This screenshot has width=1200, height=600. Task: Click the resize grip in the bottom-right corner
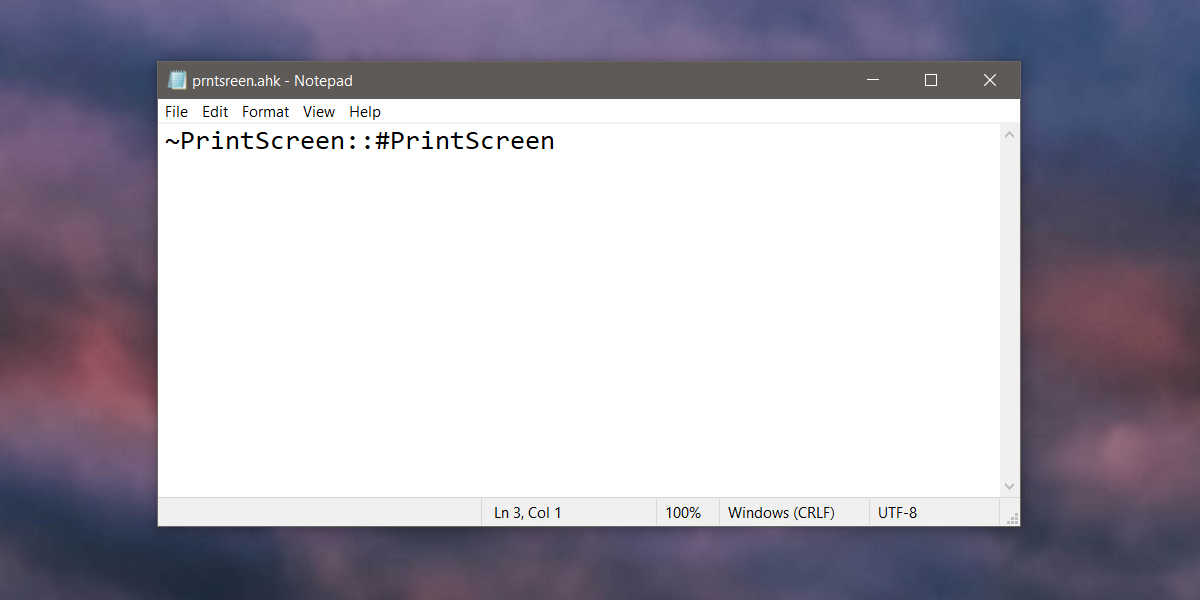pyautogui.click(x=1012, y=518)
